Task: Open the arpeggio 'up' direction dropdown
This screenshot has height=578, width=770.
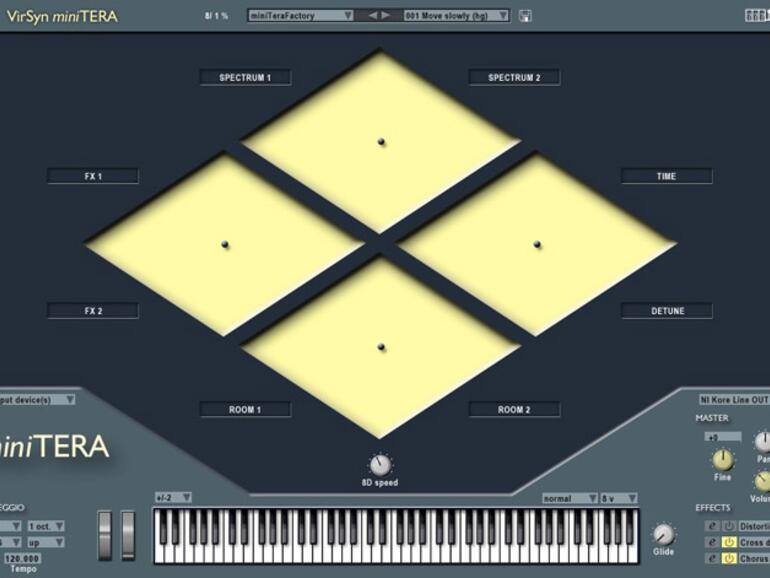Action: click(x=46, y=543)
